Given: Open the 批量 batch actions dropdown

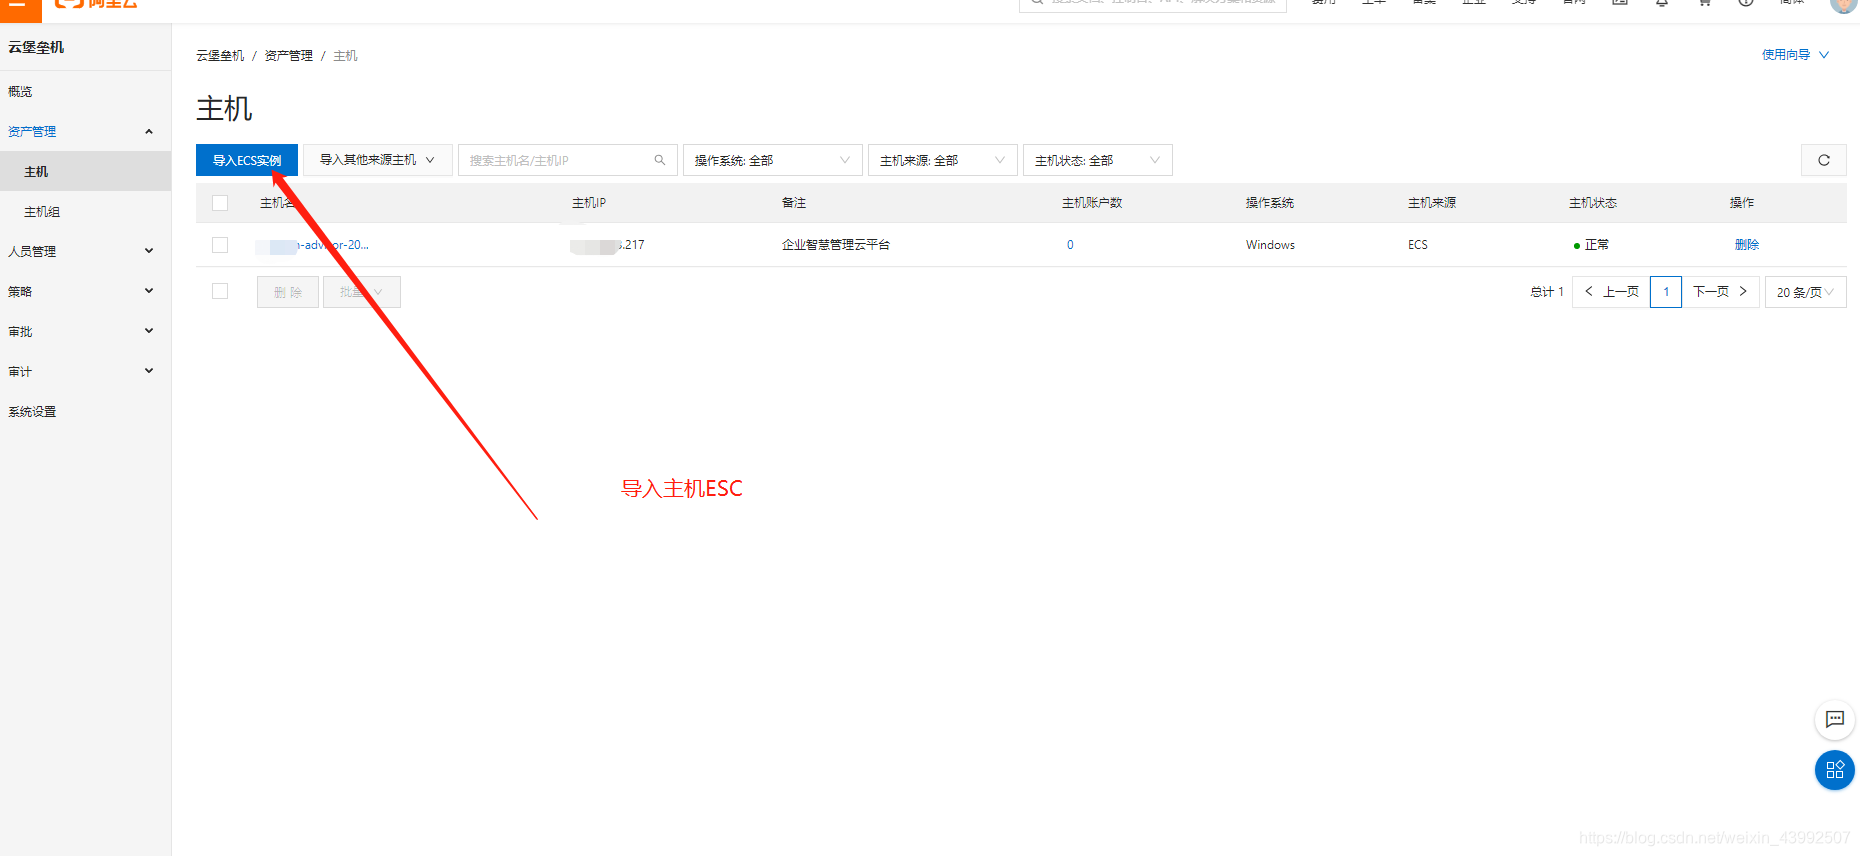Looking at the screenshot, I should [x=362, y=292].
